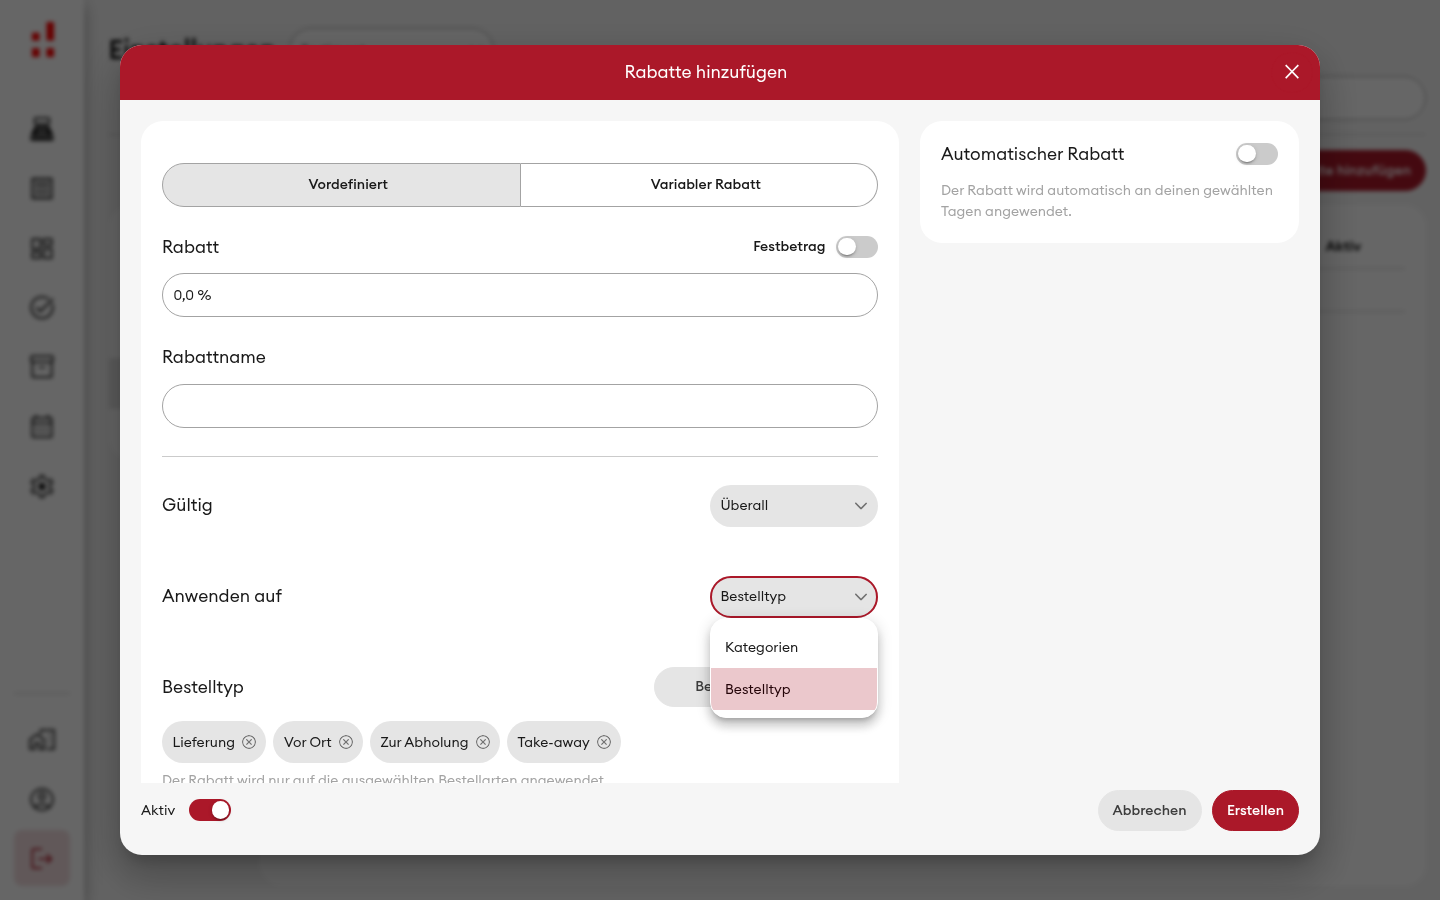Turn on Automatischer Rabatt switch

pos(1257,154)
